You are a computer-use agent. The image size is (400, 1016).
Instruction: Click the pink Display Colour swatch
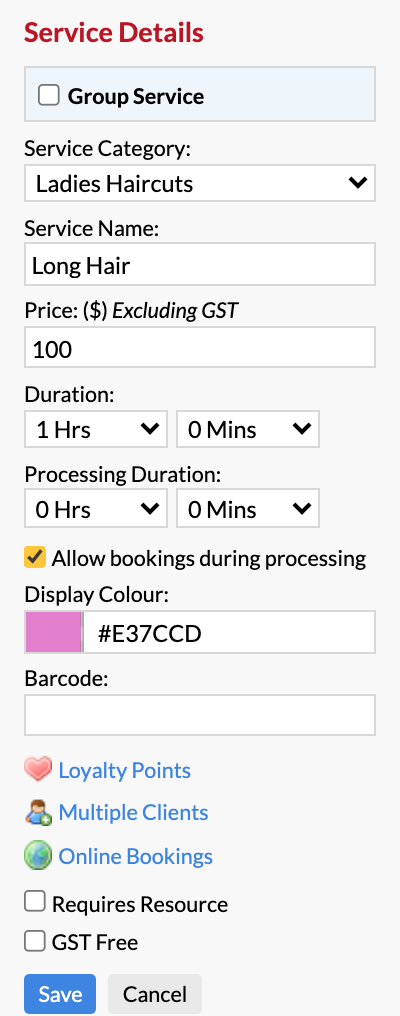pos(54,632)
